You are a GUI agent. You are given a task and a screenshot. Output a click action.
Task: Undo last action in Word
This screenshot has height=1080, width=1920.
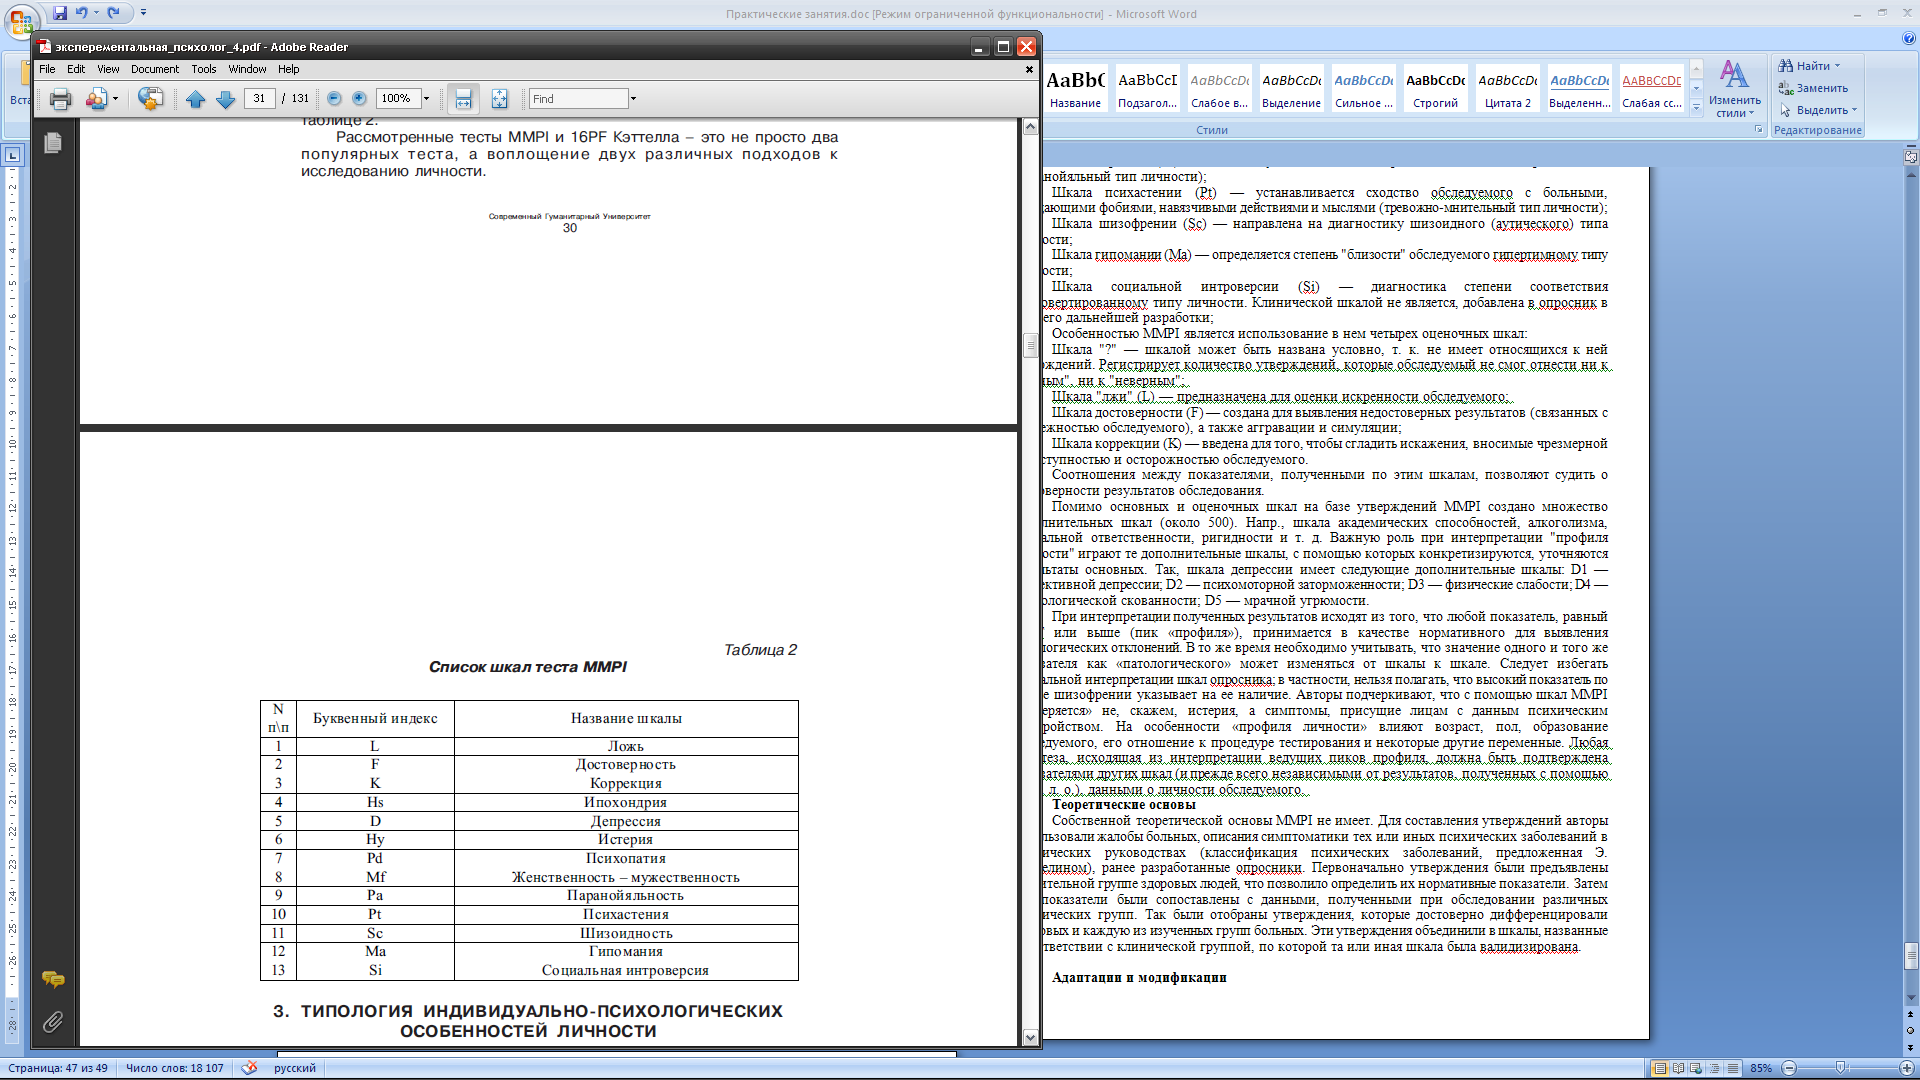click(x=81, y=13)
